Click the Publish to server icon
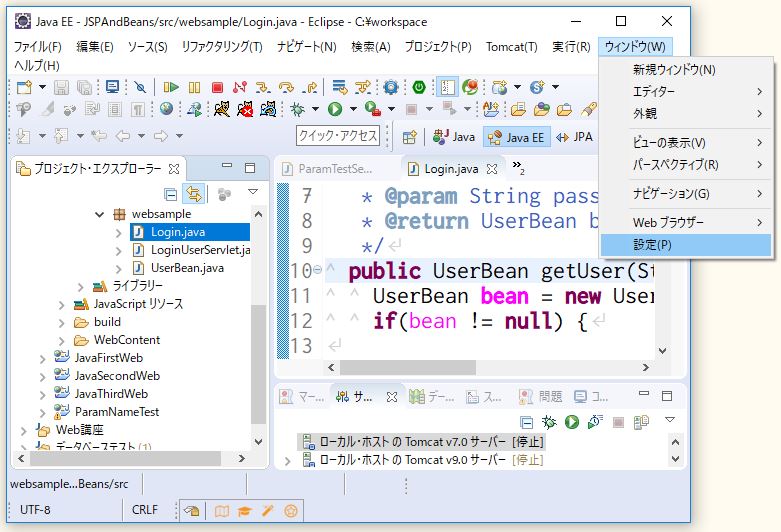The width and height of the screenshot is (781, 532). pyautogui.click(x=641, y=422)
